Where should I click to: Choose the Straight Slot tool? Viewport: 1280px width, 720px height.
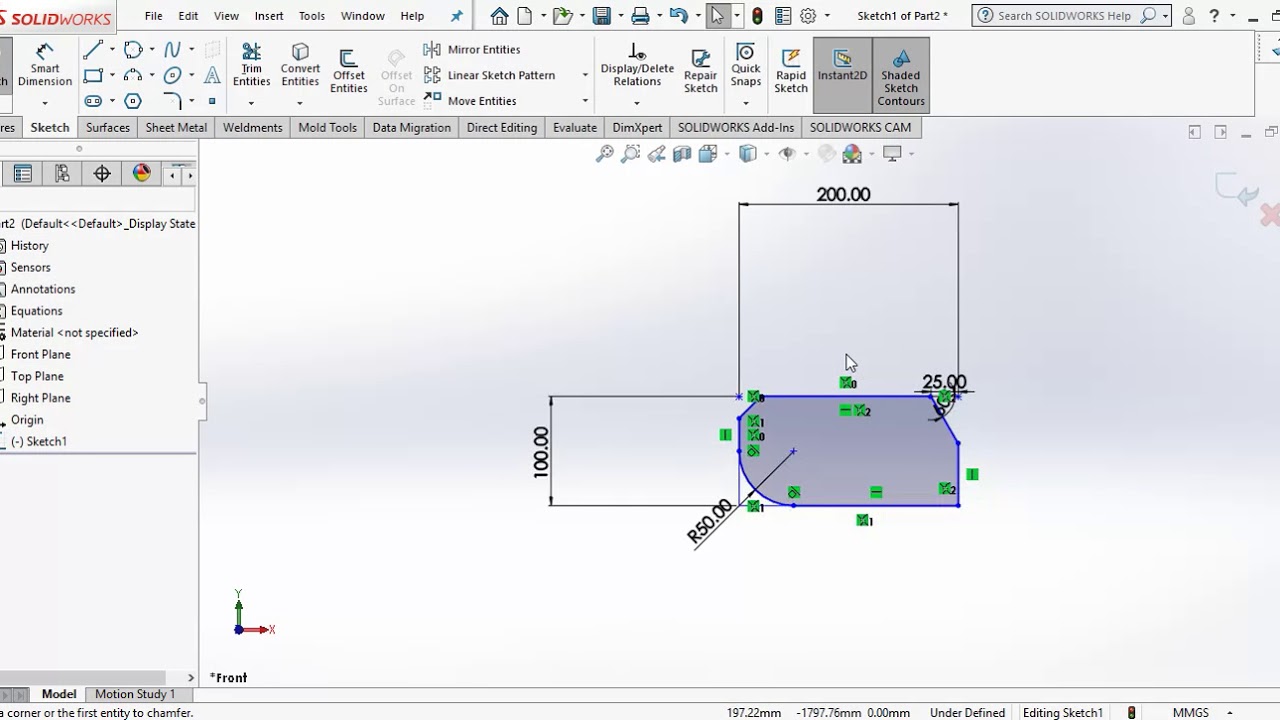93,101
